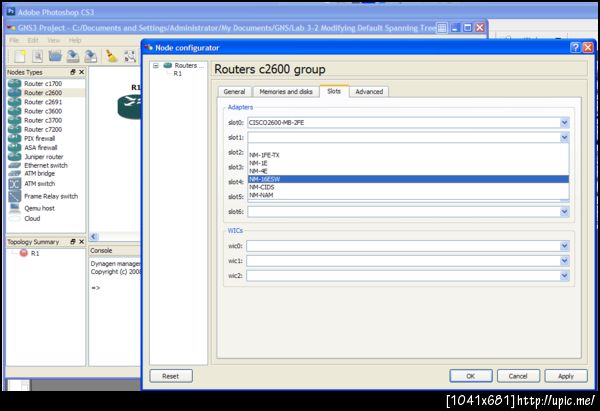Click the Reset button
The image size is (600, 411).
tap(171, 376)
